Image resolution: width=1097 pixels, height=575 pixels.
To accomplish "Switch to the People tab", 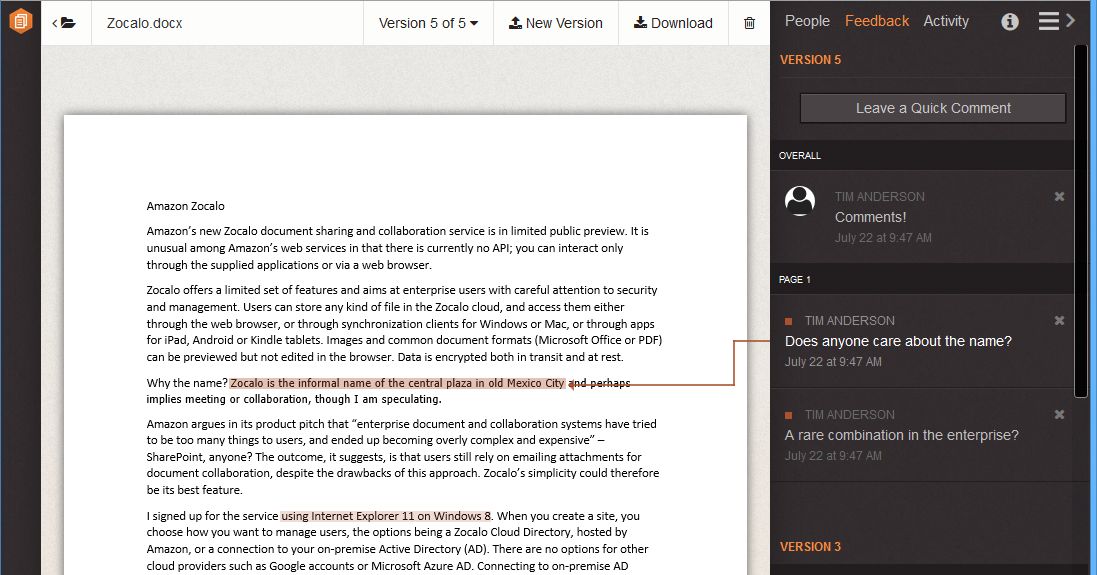I will [807, 21].
